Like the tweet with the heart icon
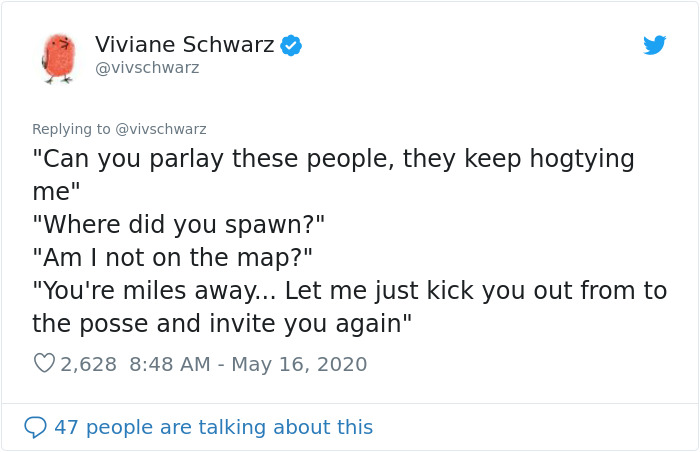This screenshot has height=452, width=700. coord(44,363)
